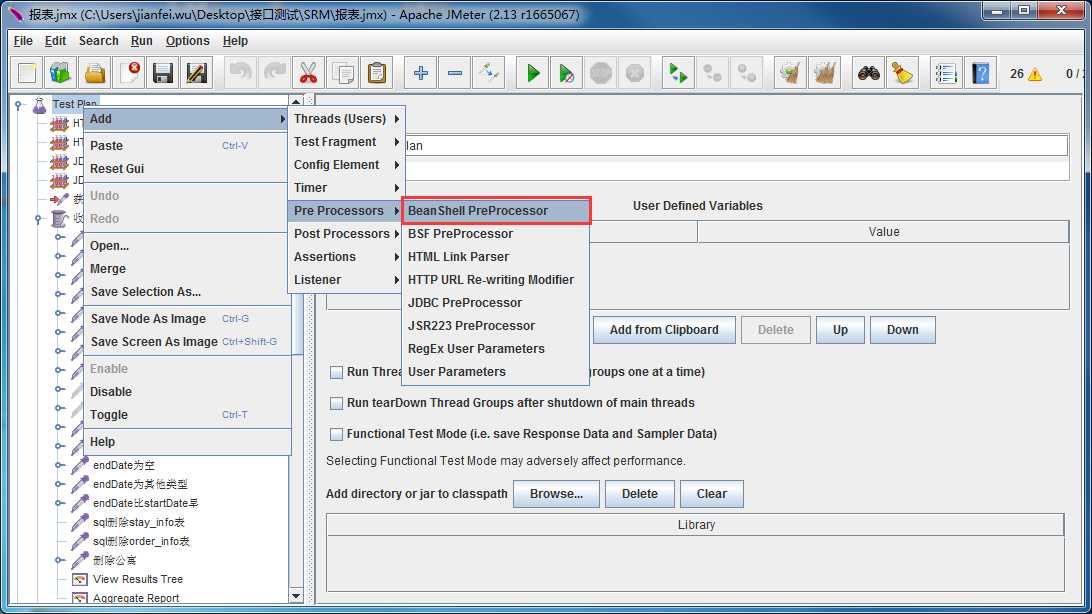Open the Test Fragment submenu
Image resolution: width=1092 pixels, height=614 pixels.
pyautogui.click(x=345, y=142)
